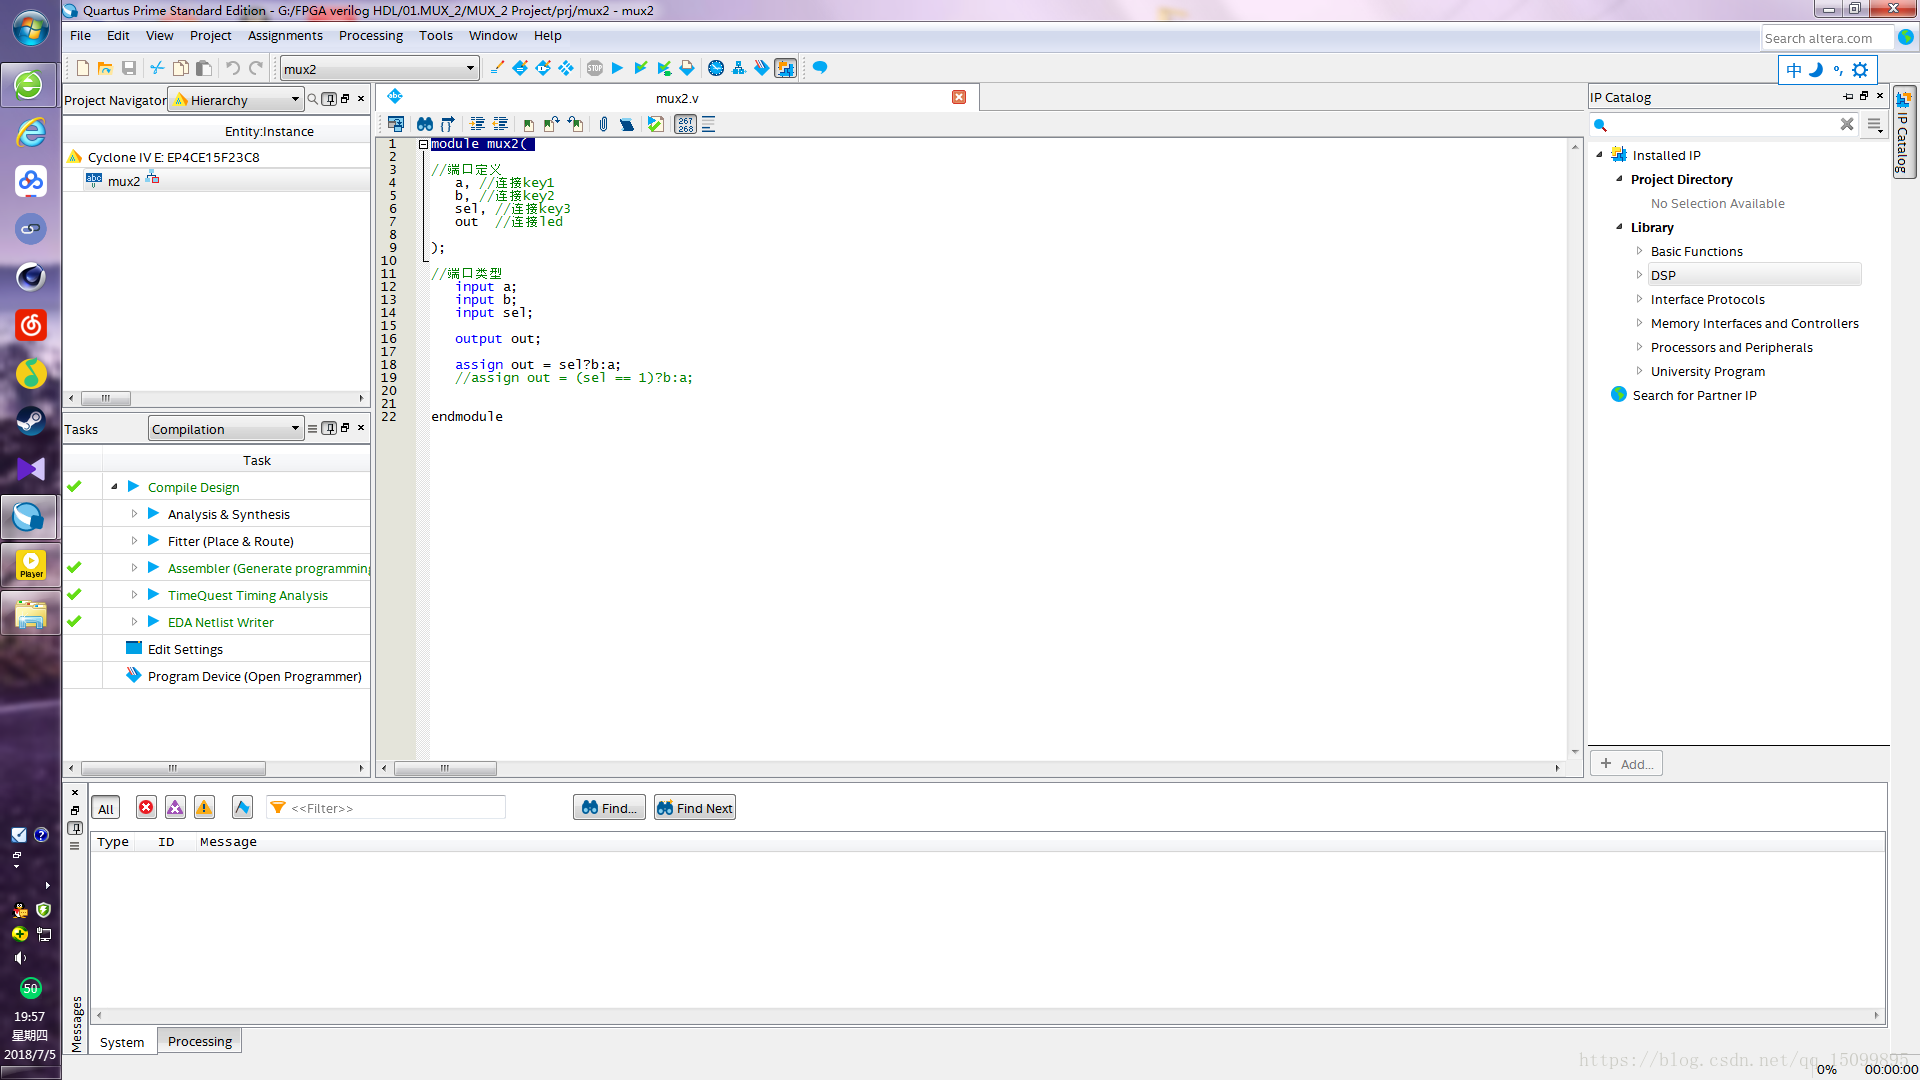Click the code editor horizontal scrollbar thumb

coord(445,768)
